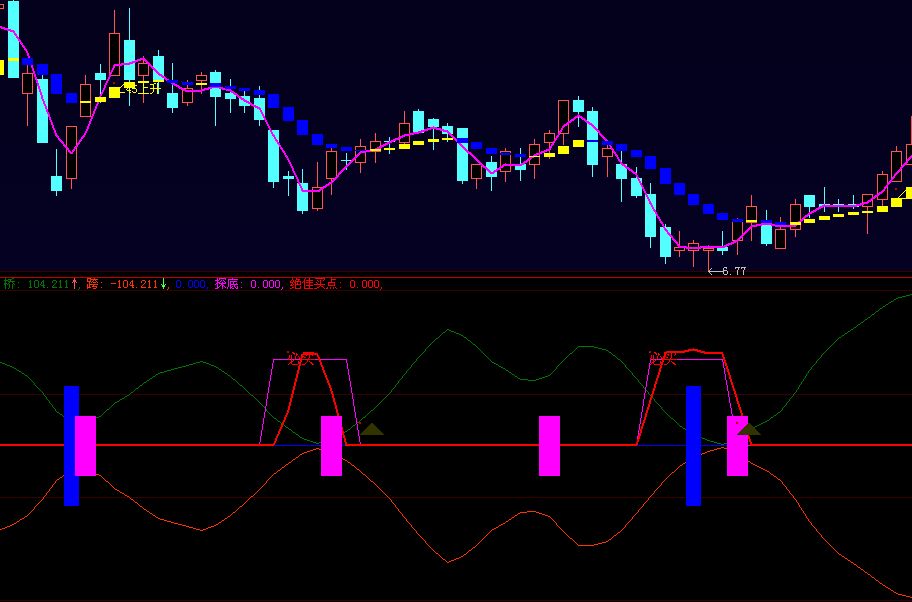This screenshot has height=602, width=912.
Task: Click the second olive triangle near right magenta bar
Action: pyautogui.click(x=748, y=428)
